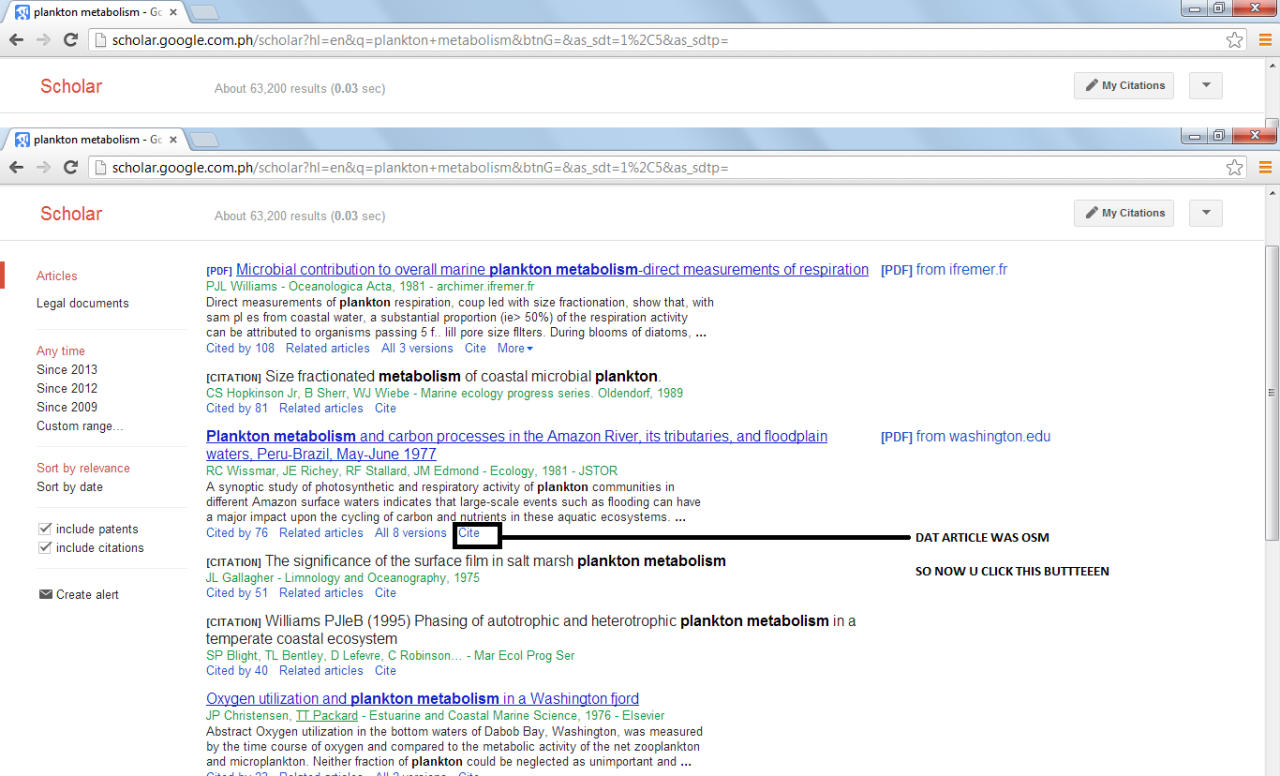Image resolution: width=1280 pixels, height=776 pixels.
Task: Open PDF from ifremer.fr
Action: (x=944, y=269)
